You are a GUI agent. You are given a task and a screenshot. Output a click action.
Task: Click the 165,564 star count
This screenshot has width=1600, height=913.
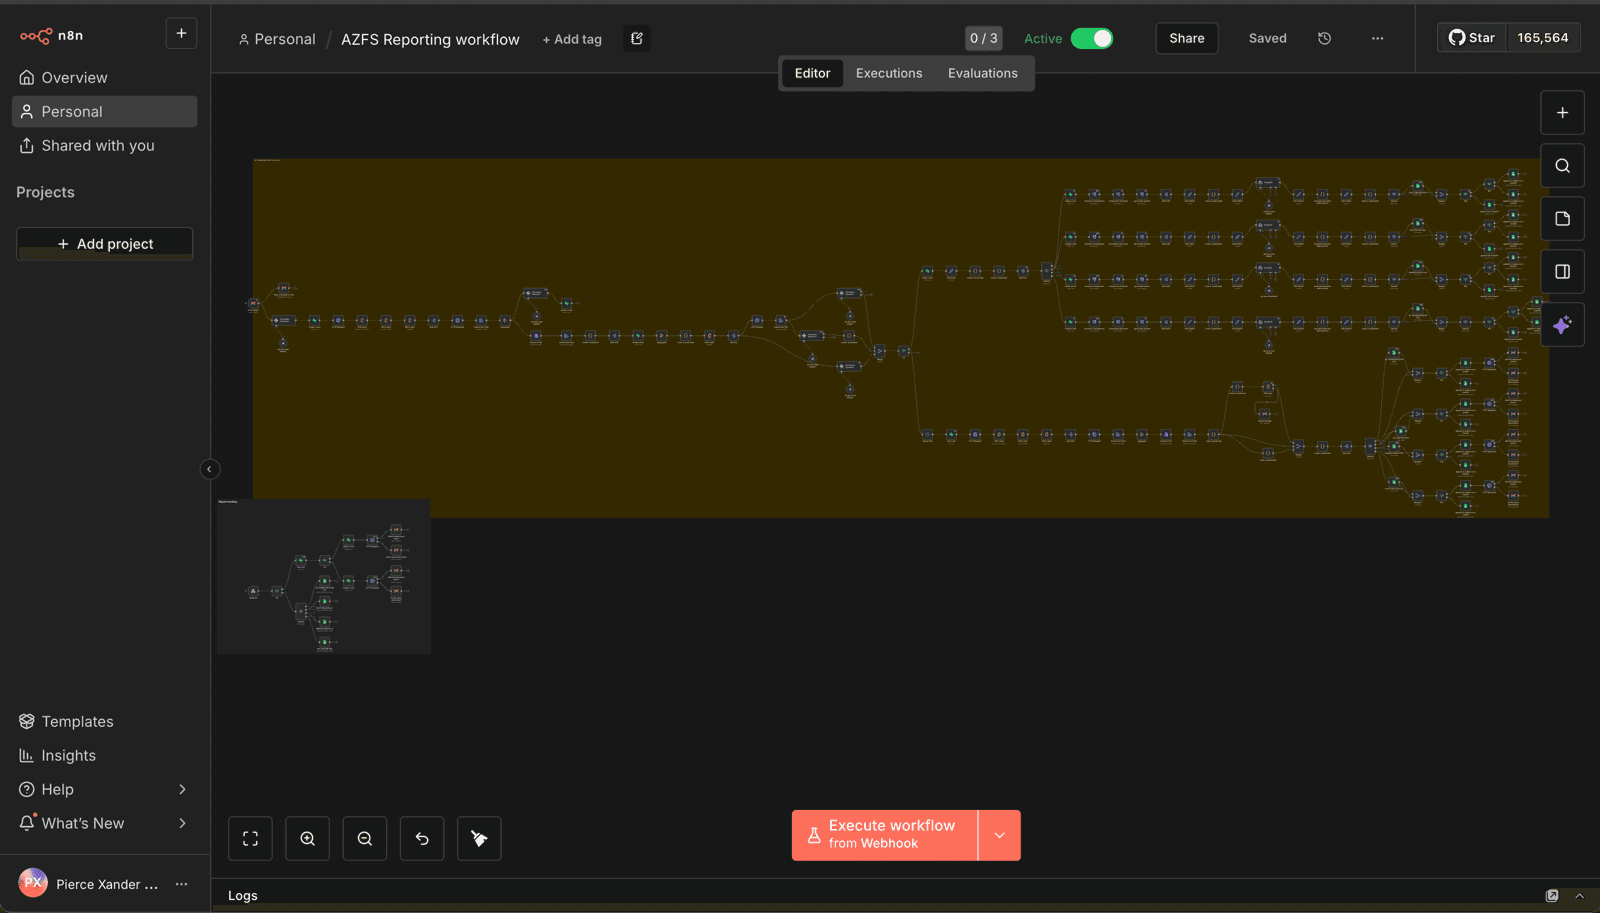tap(1543, 38)
